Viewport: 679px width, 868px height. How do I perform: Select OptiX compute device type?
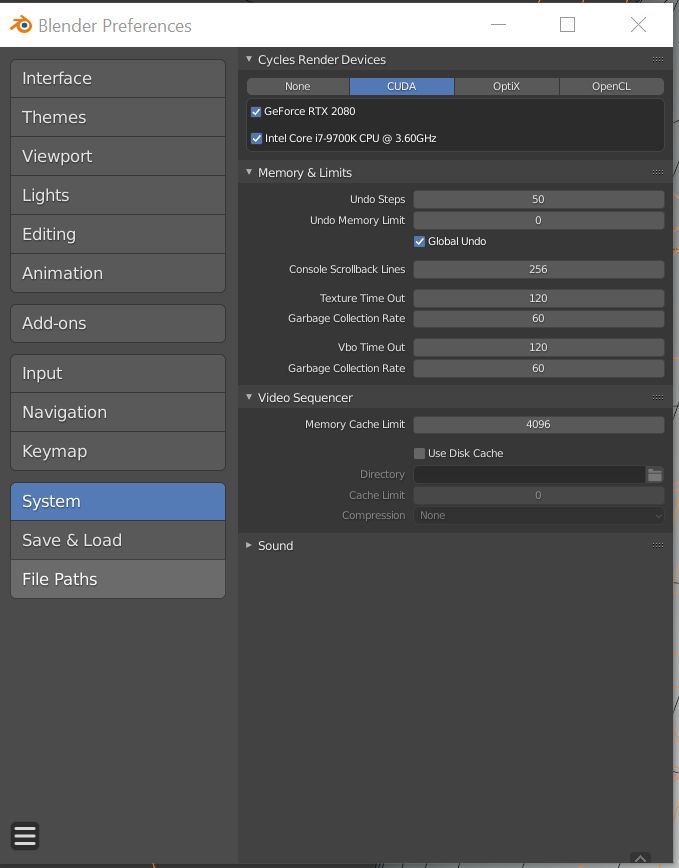tap(506, 86)
